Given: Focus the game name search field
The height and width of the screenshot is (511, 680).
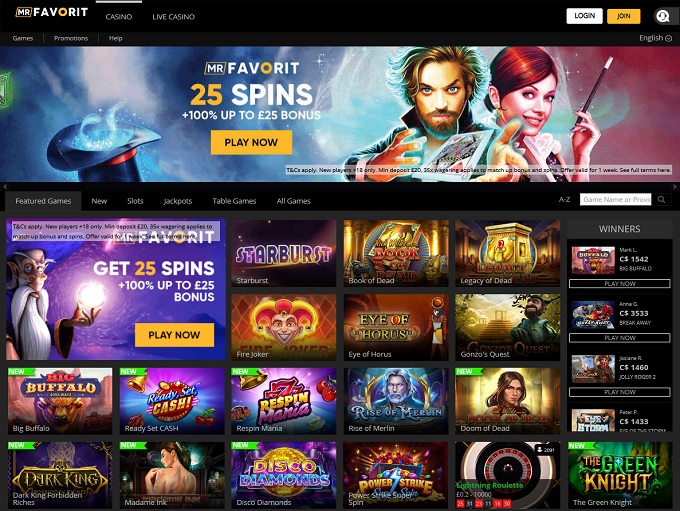Looking at the screenshot, I should pyautogui.click(x=615, y=200).
